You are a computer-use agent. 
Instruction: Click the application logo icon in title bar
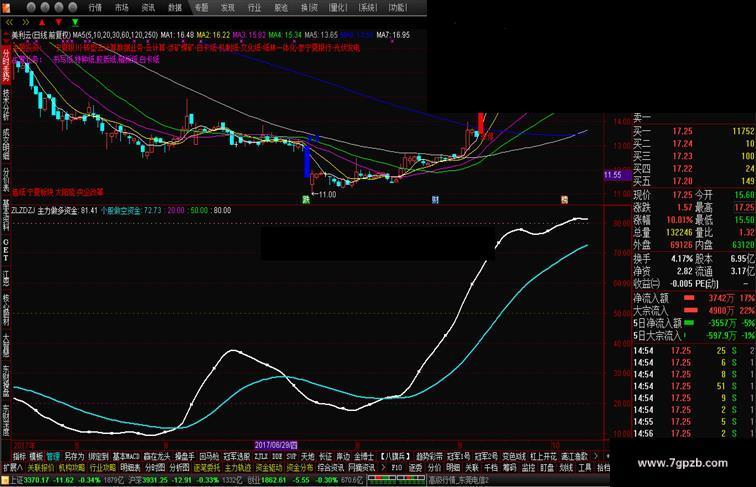click(x=5, y=7)
